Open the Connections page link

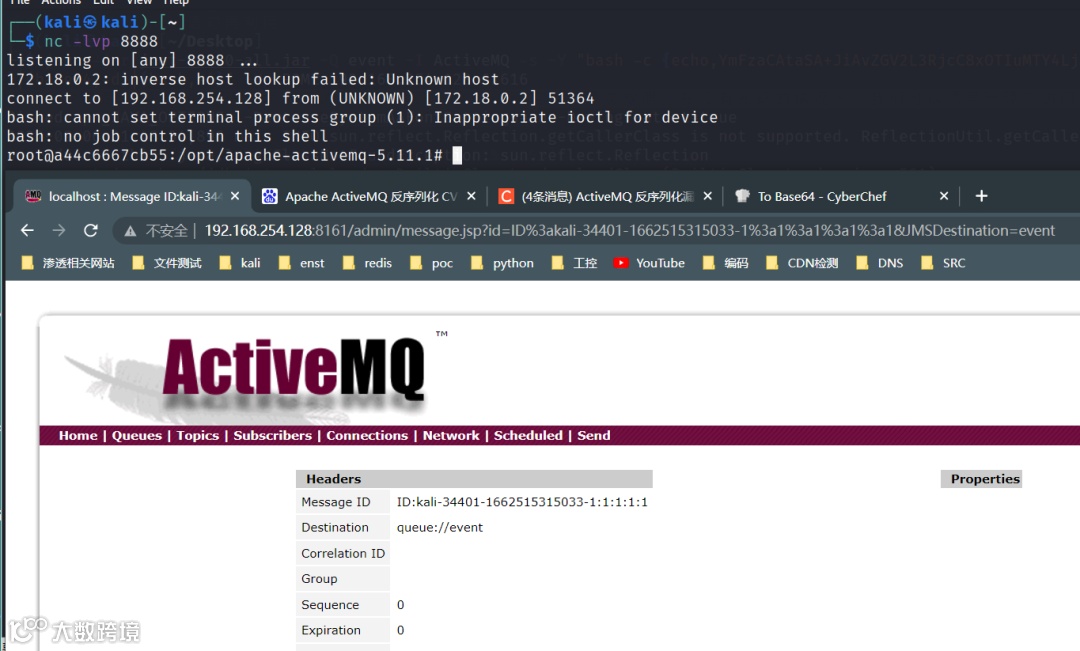367,435
